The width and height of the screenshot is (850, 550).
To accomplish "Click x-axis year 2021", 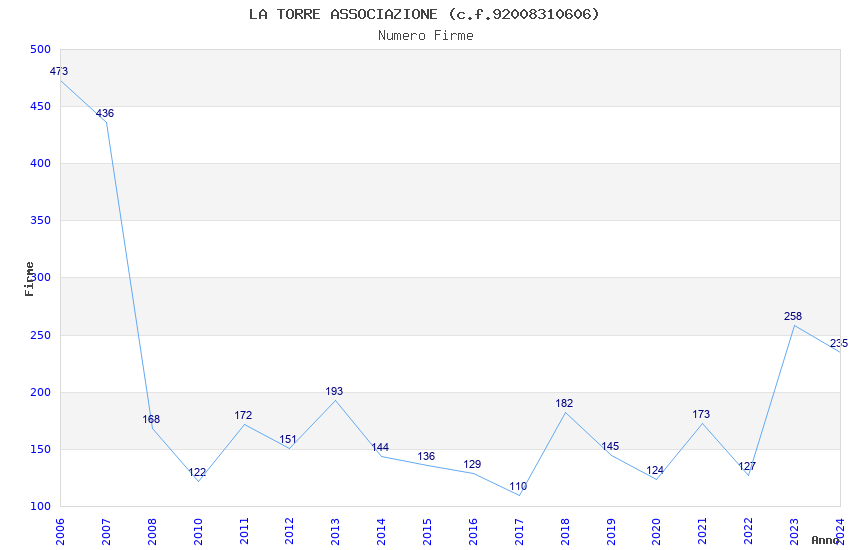I will [702, 531].
